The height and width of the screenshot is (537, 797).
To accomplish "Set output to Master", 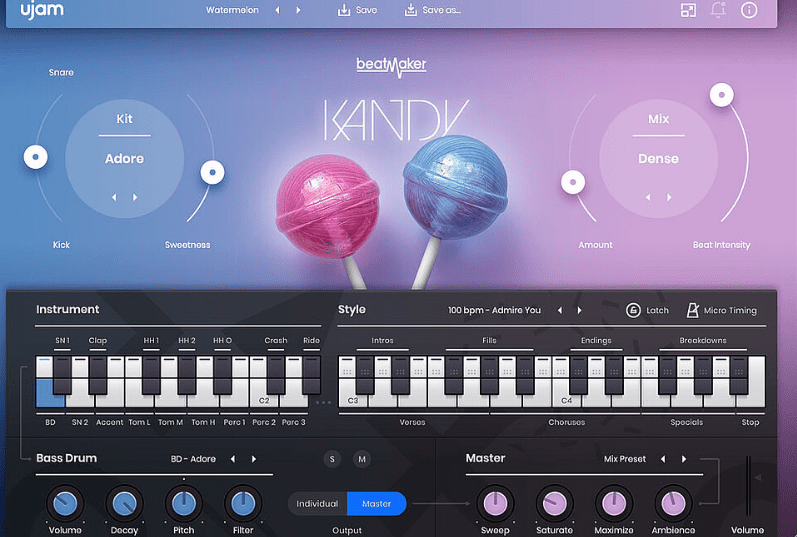I will click(x=377, y=503).
